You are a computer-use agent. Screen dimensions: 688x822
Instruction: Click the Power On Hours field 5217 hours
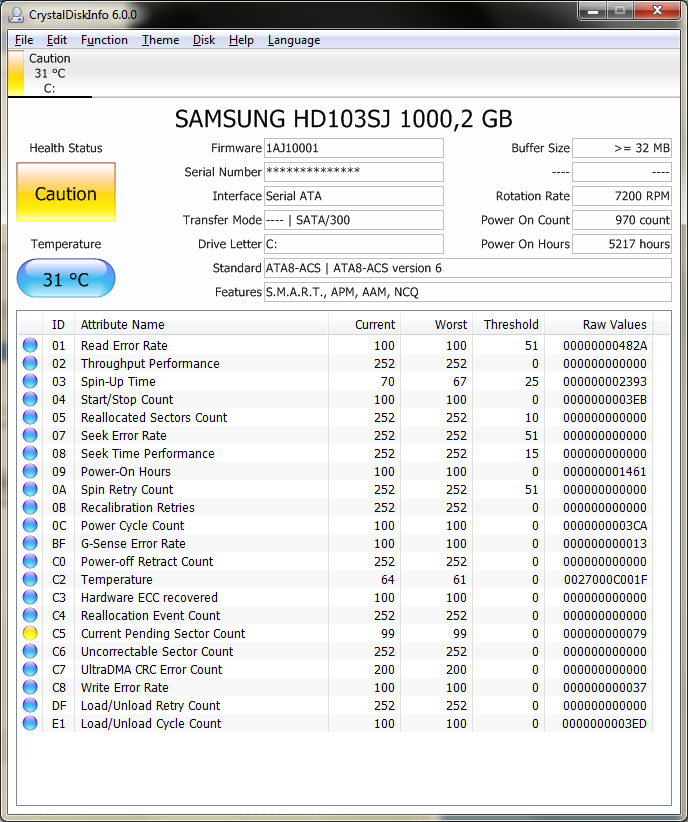pos(622,244)
